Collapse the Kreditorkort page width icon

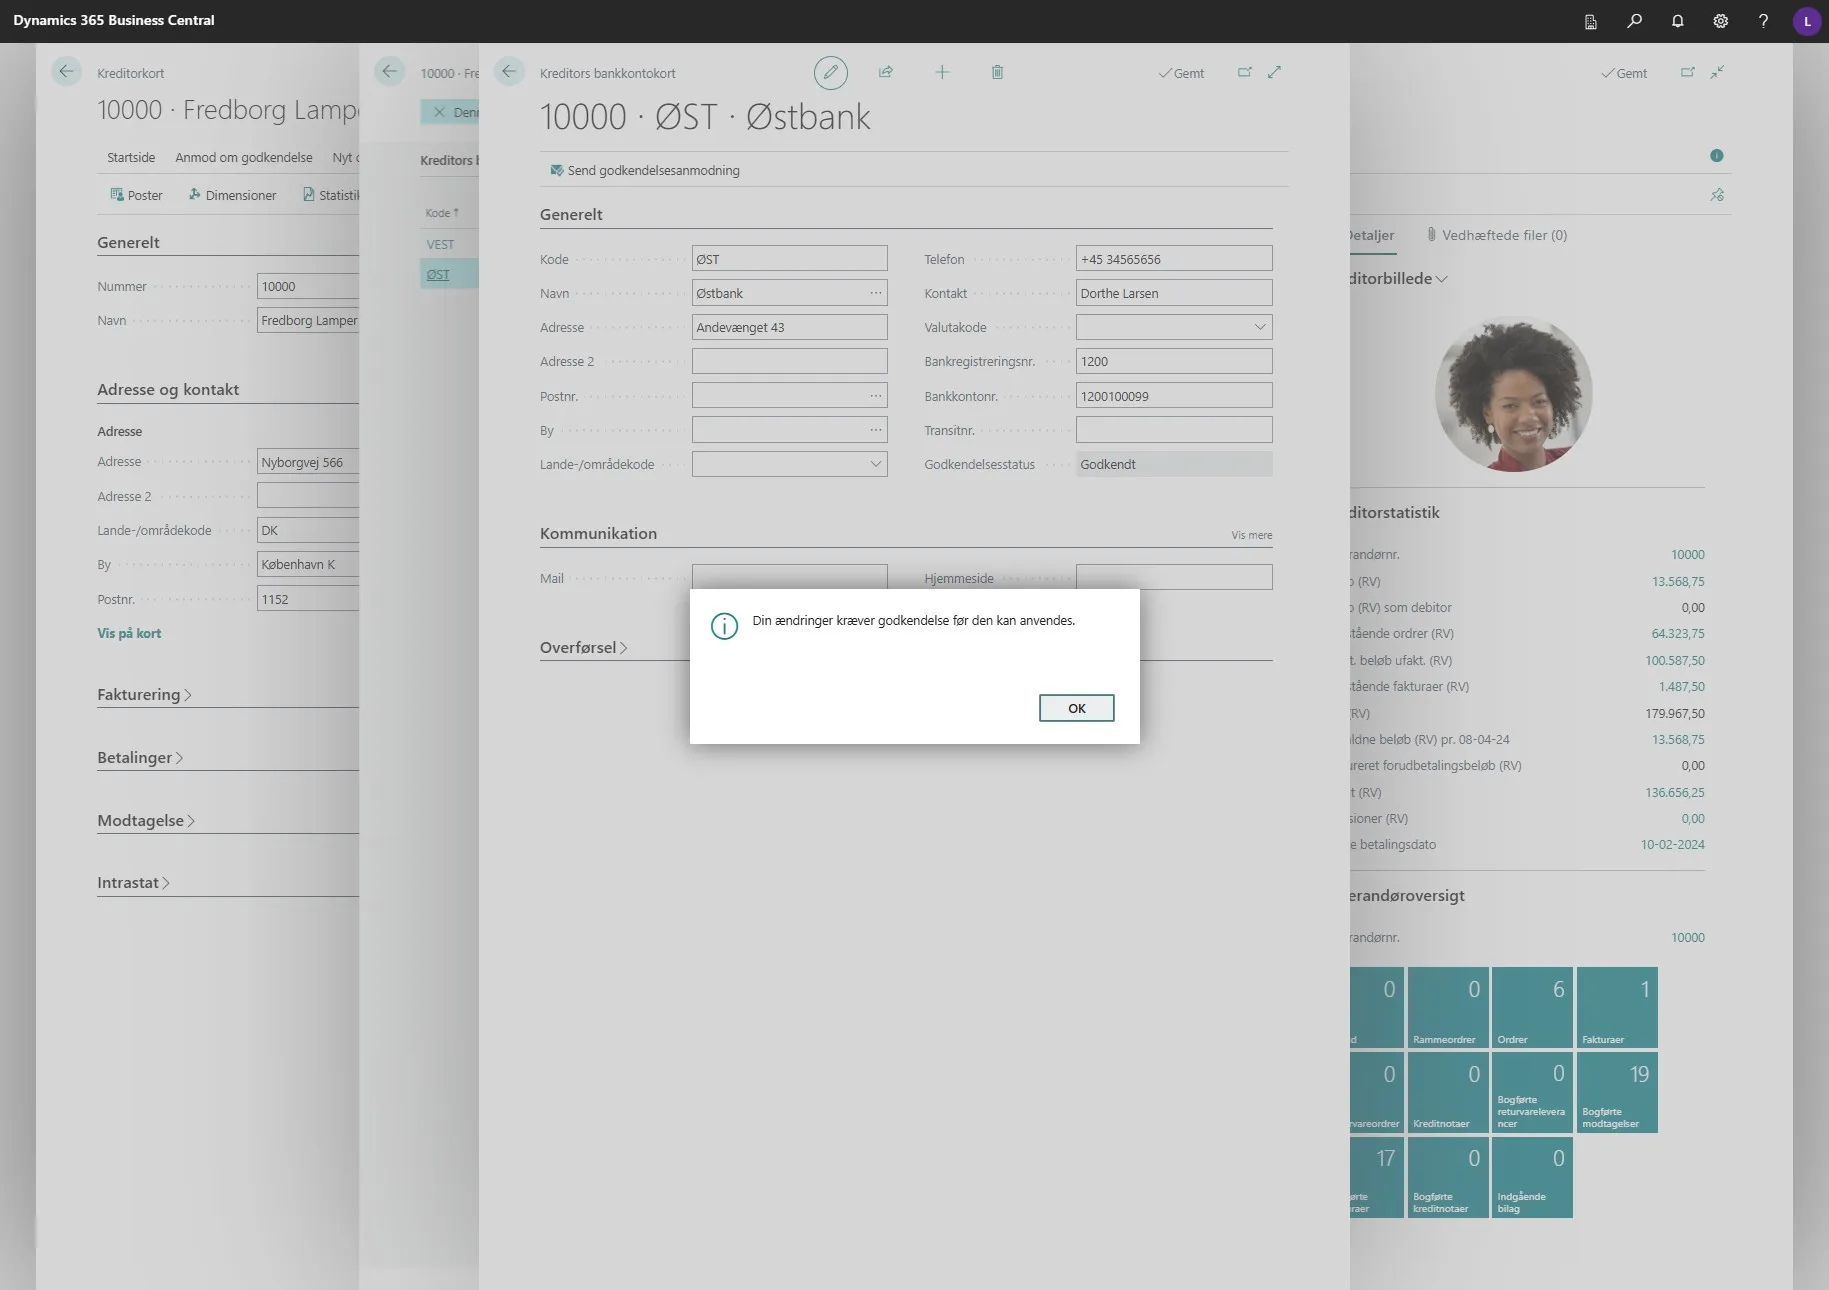click(x=1717, y=72)
